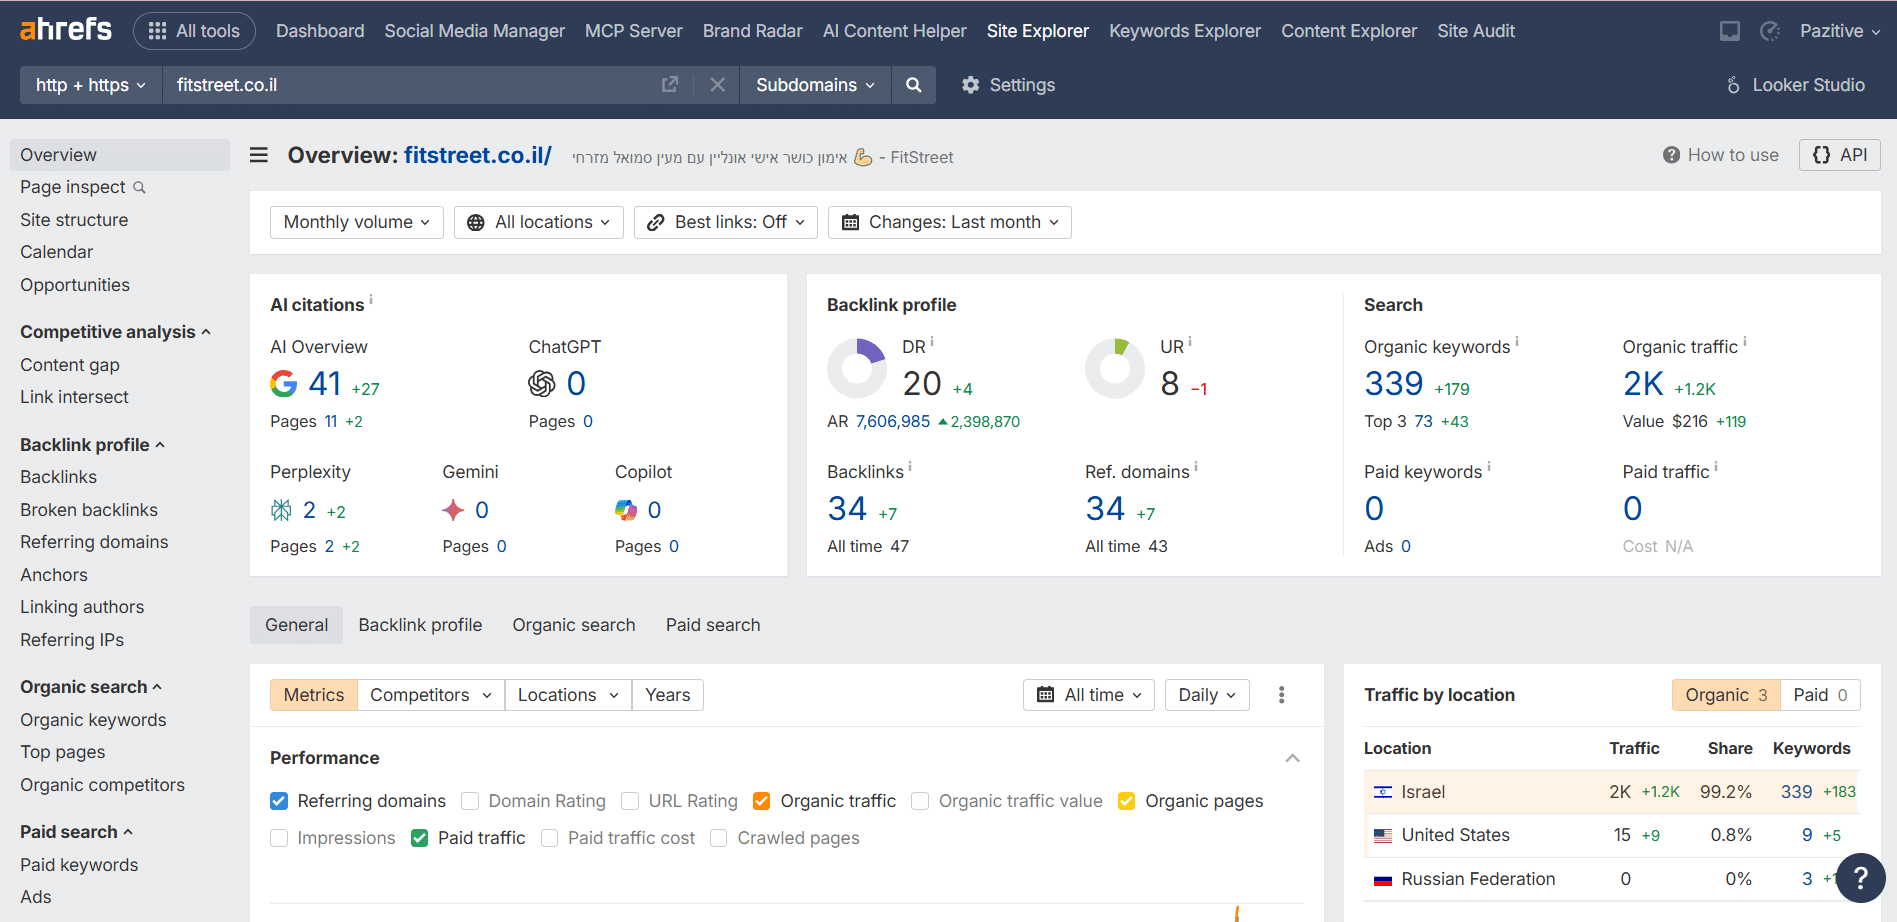Open URL in new tab icon
The image size is (1897, 922).
670,85
